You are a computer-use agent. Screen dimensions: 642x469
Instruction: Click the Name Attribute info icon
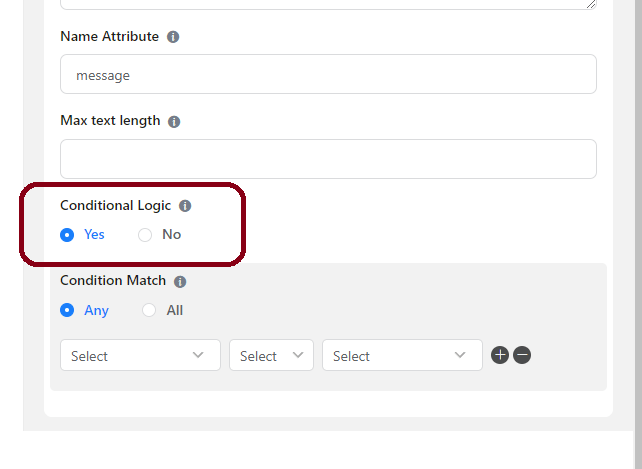173,37
